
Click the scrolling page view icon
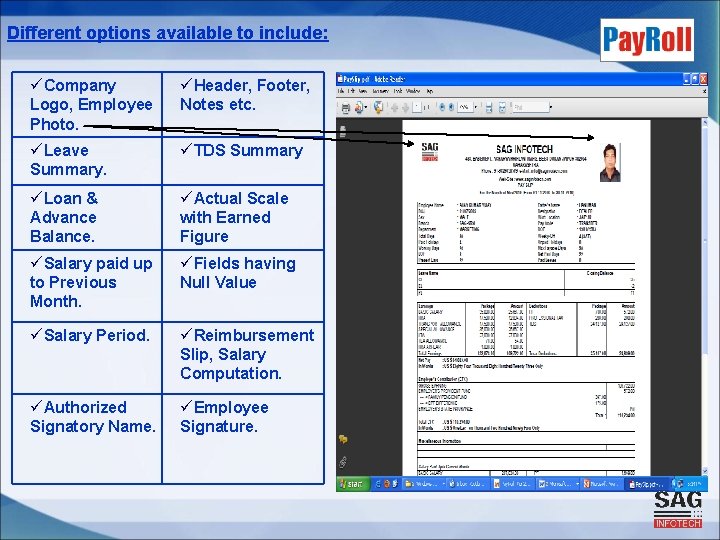[489, 108]
